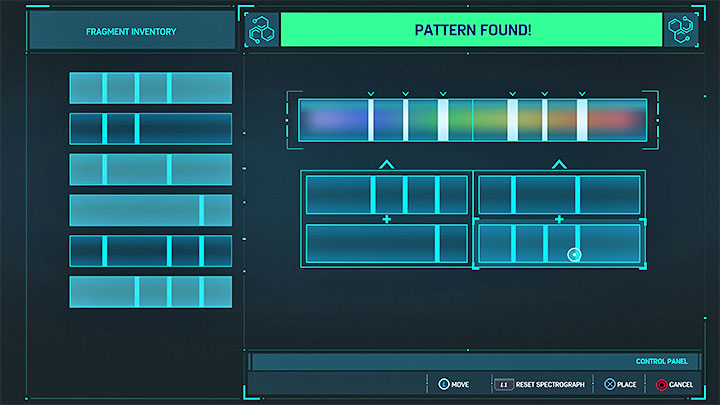This screenshot has height=405, width=720.
Task: Click the hexagon molecule icon left of banner
Action: pos(260,30)
